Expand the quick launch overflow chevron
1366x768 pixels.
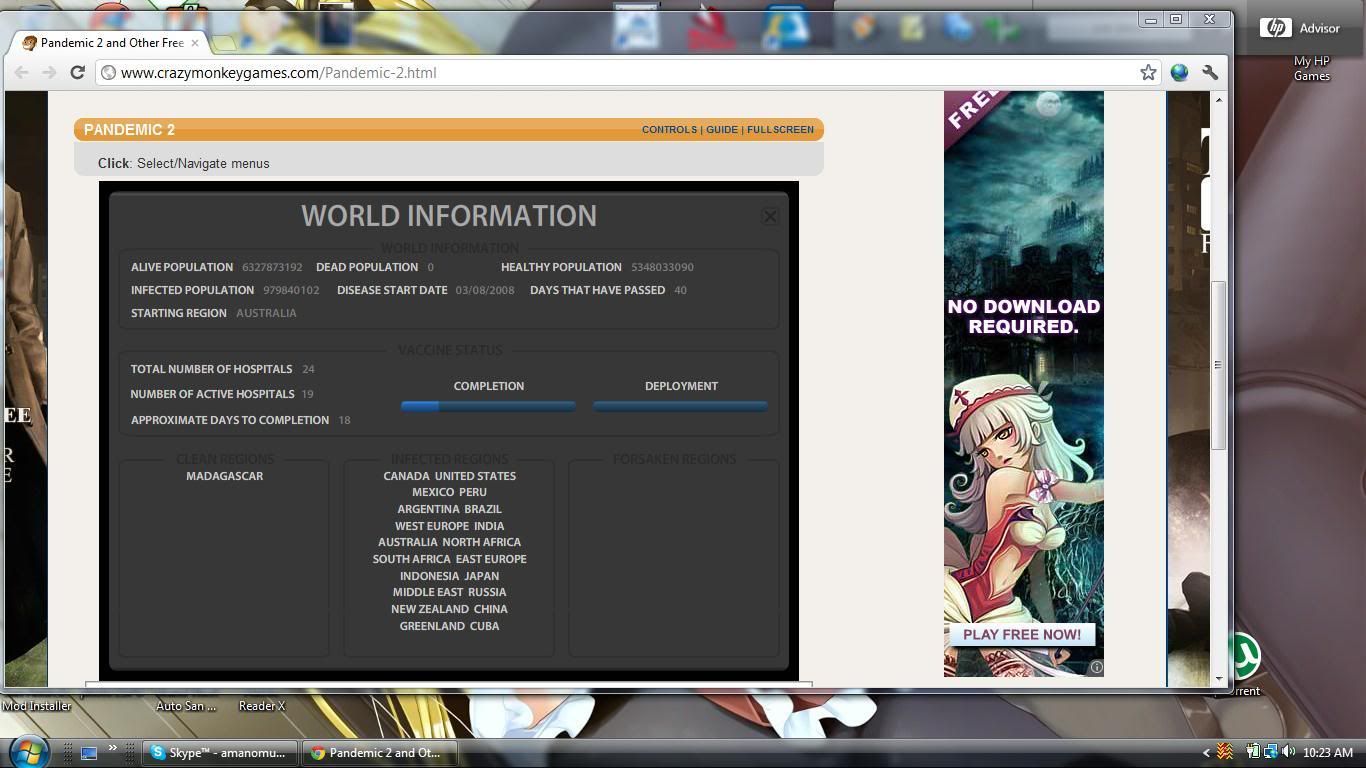112,748
